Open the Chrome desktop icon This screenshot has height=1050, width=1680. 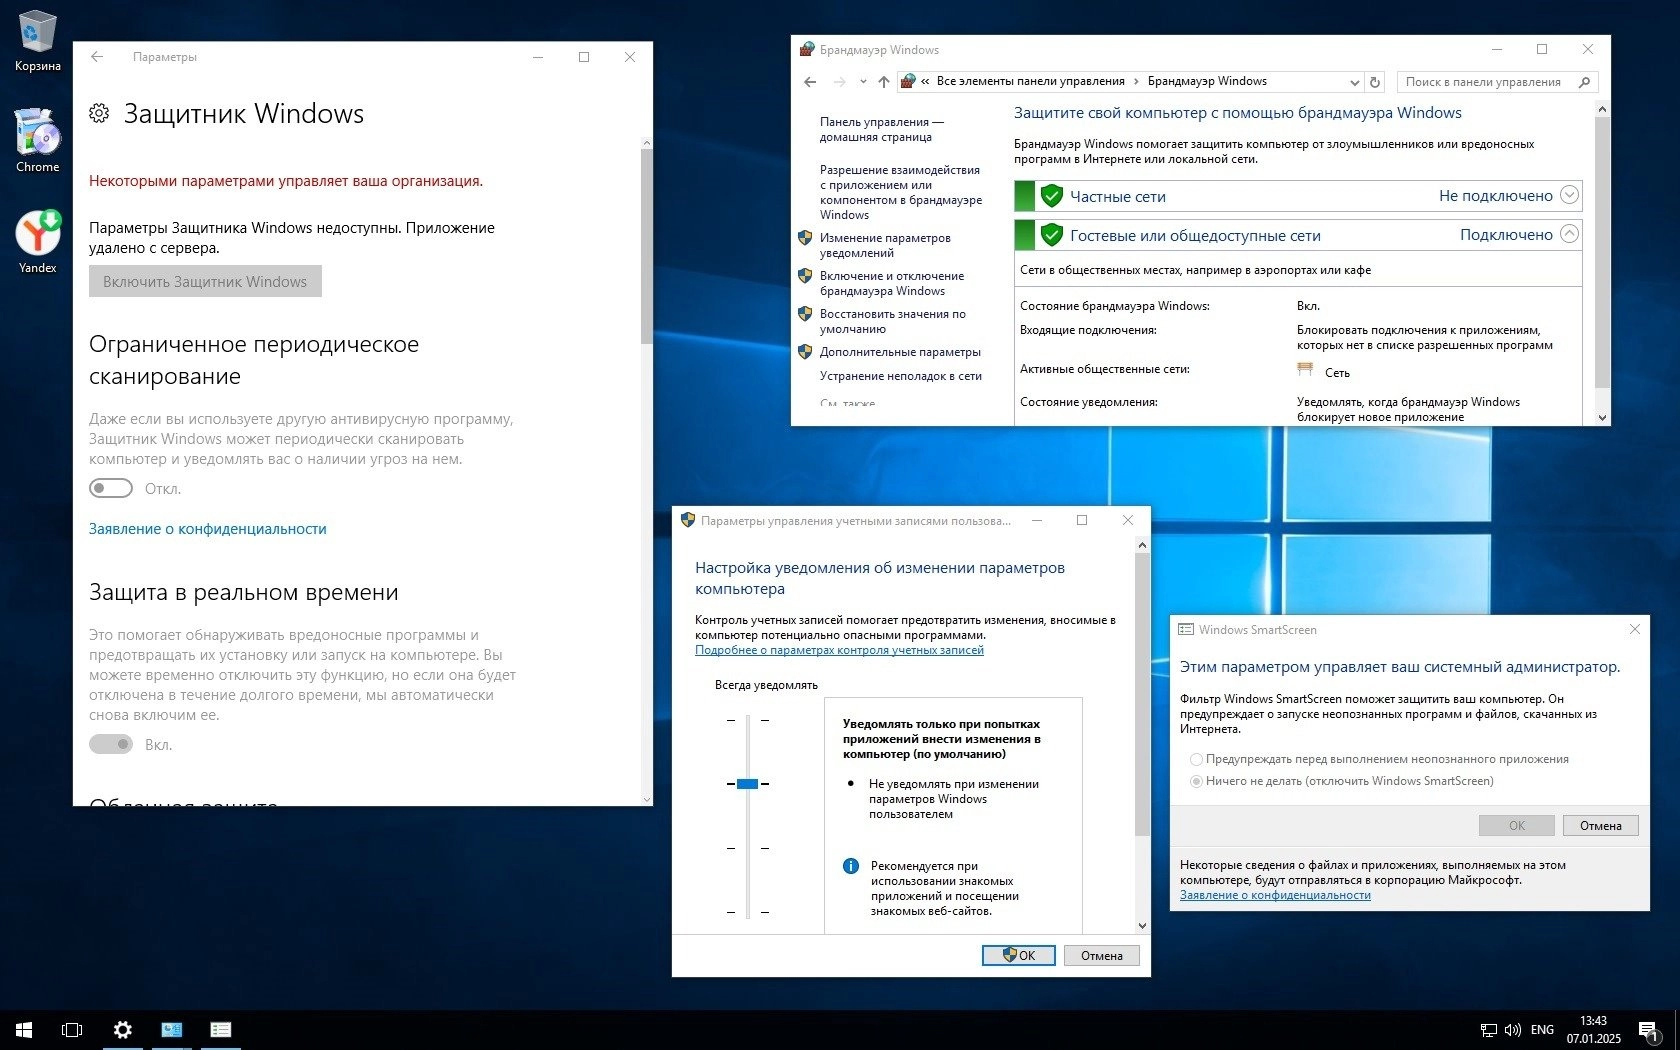37,141
